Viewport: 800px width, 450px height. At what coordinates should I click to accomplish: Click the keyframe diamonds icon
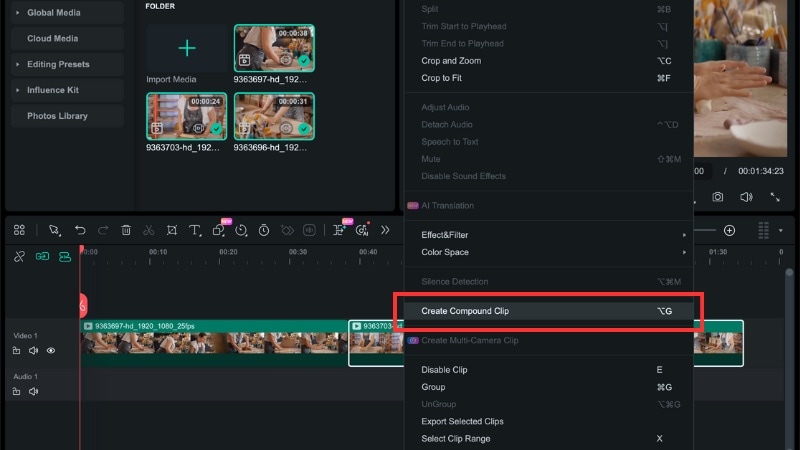[x=287, y=230]
